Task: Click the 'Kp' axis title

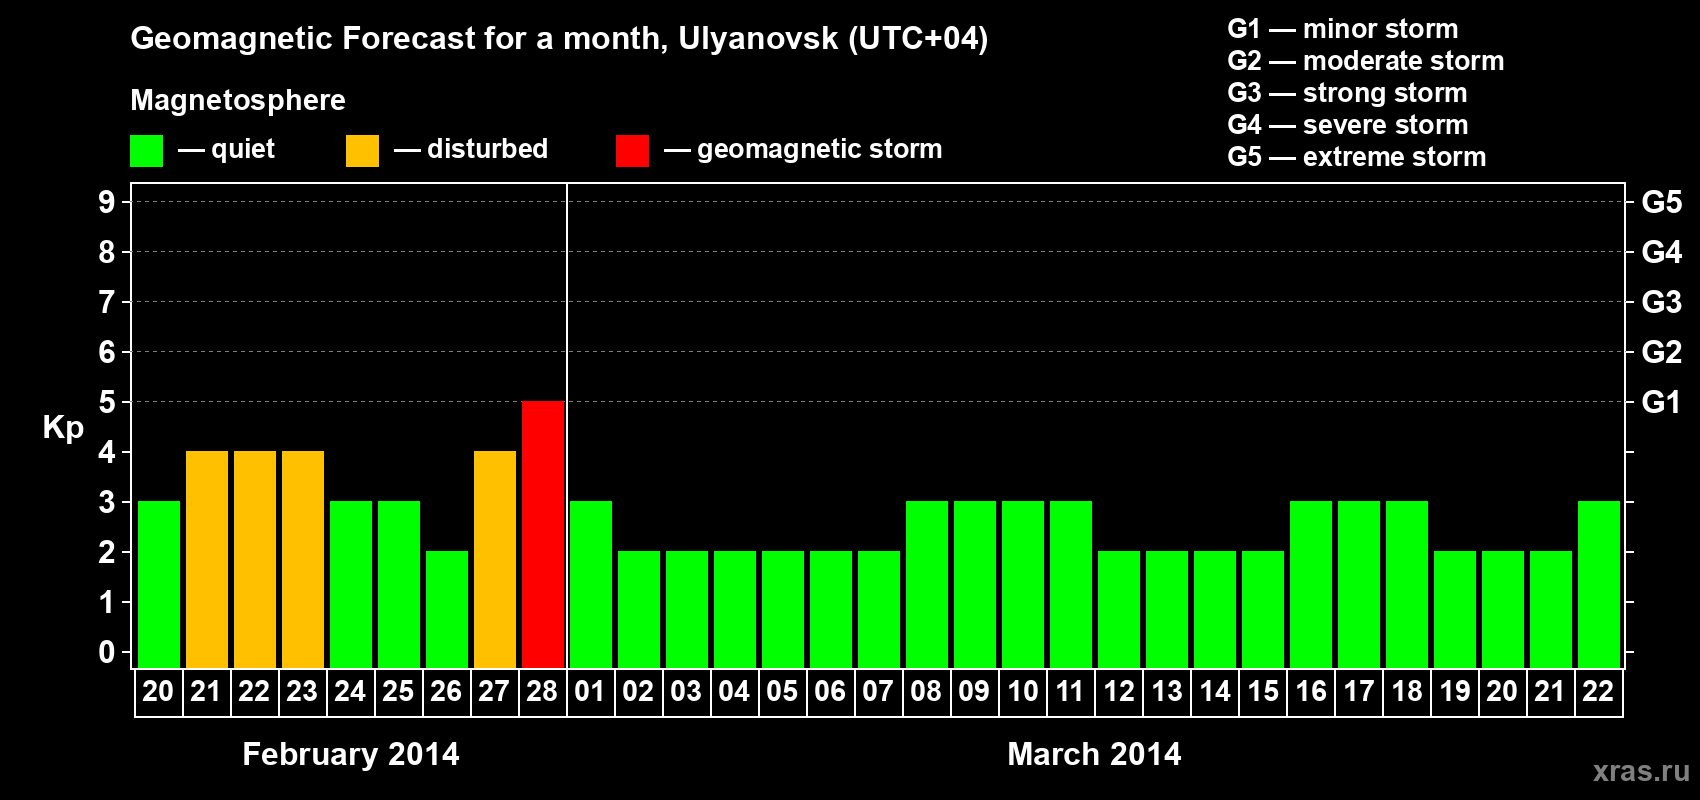Action: tap(63, 428)
